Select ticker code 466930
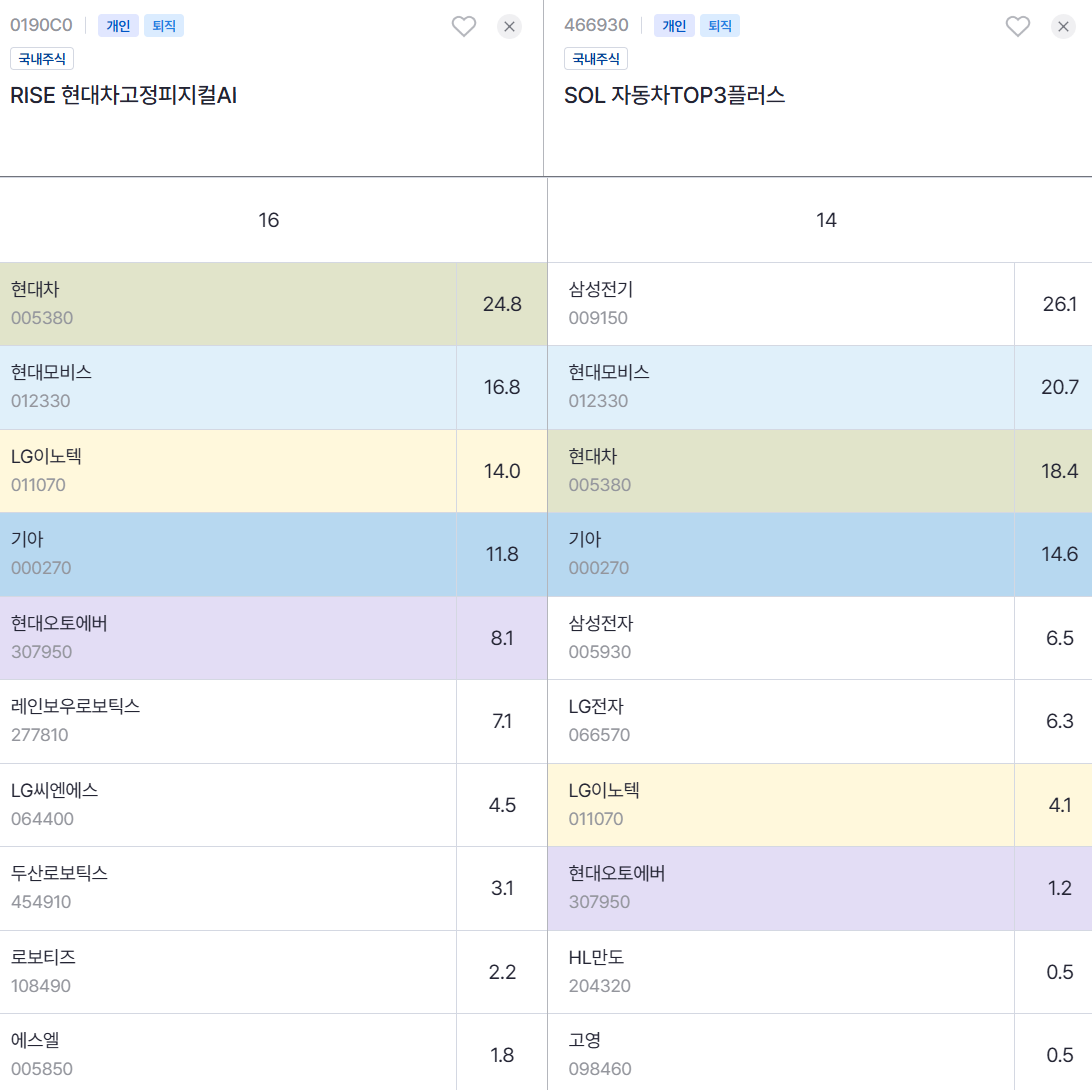Image resolution: width=1092 pixels, height=1090 pixels. pos(596,25)
